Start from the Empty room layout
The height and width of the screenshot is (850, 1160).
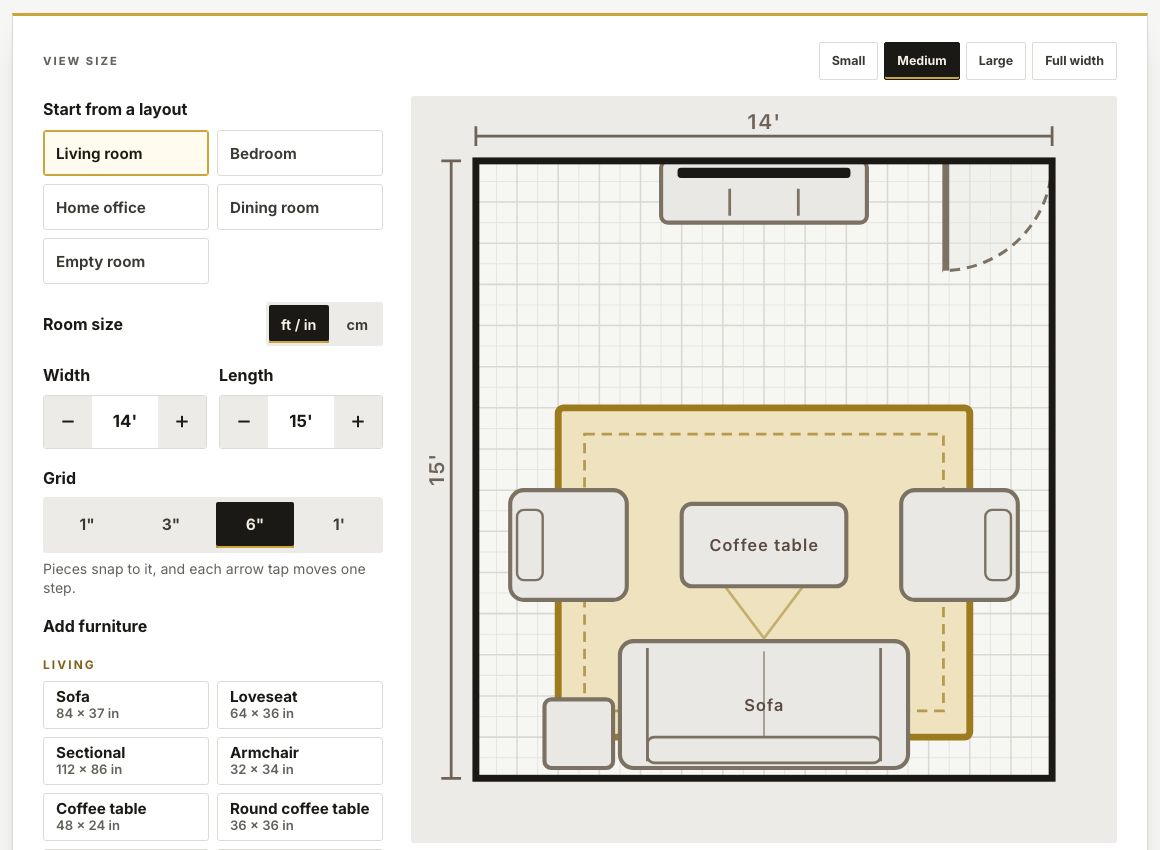point(126,261)
